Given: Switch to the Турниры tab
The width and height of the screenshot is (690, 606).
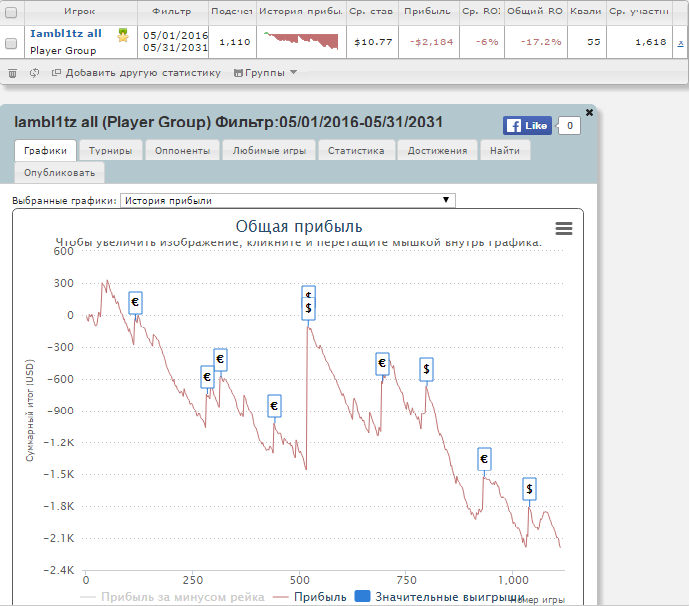Looking at the screenshot, I should click(110, 151).
